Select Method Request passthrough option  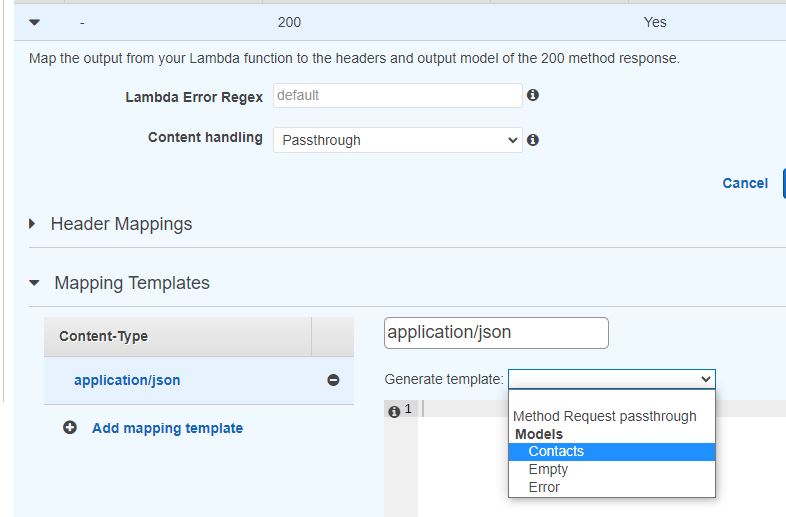[x=605, y=416]
